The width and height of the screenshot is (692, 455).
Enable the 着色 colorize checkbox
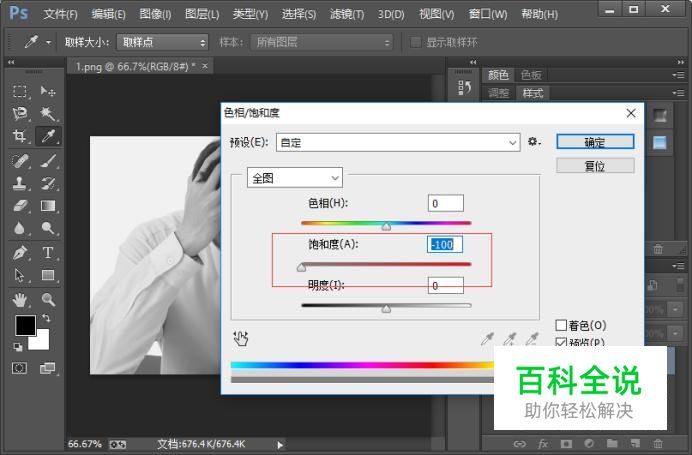tap(561, 325)
